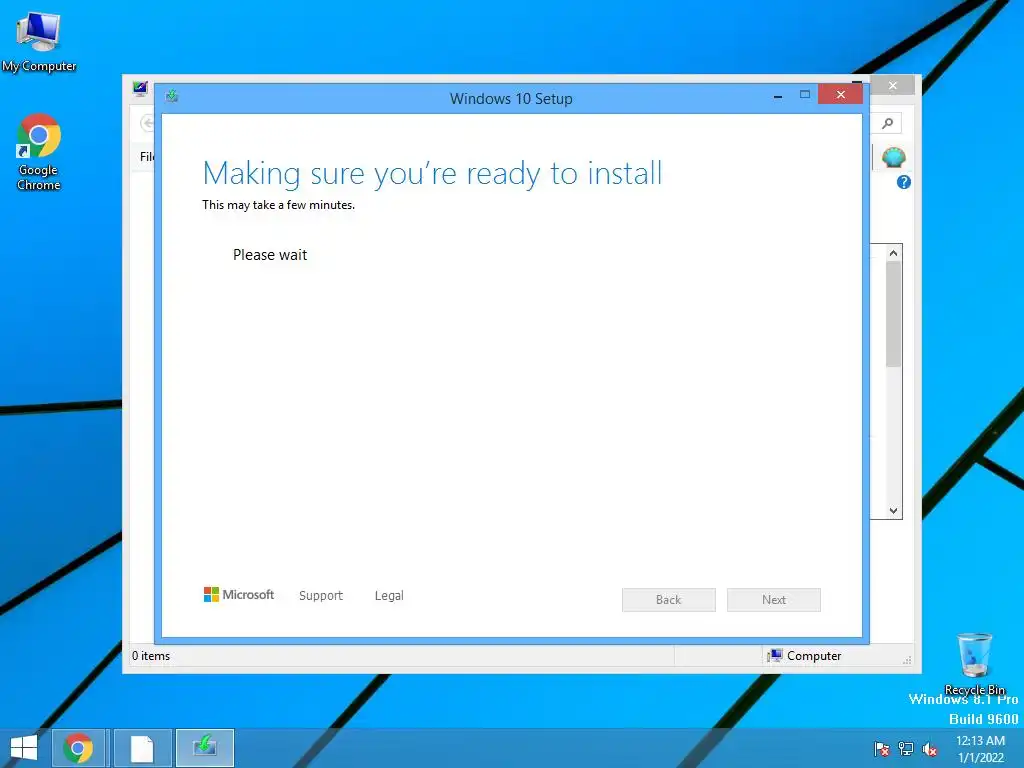Click 'Making sure you're ready to install' heading
The height and width of the screenshot is (768, 1024).
tap(432, 174)
